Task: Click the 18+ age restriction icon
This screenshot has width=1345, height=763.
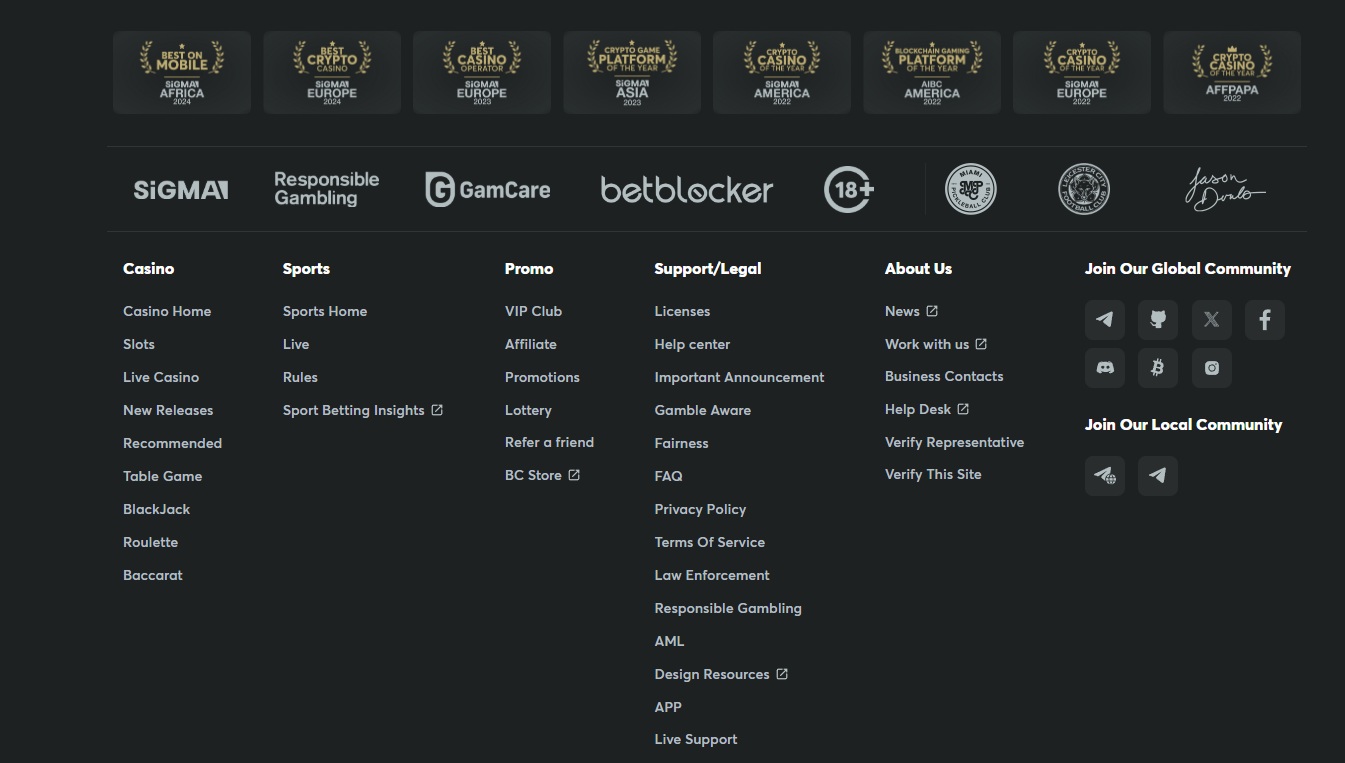Action: (849, 189)
